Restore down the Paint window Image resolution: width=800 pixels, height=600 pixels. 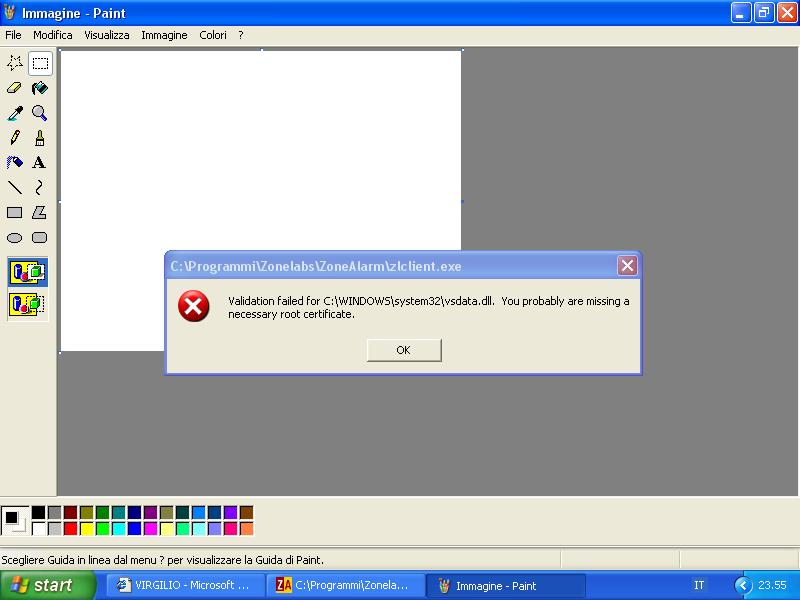(764, 13)
